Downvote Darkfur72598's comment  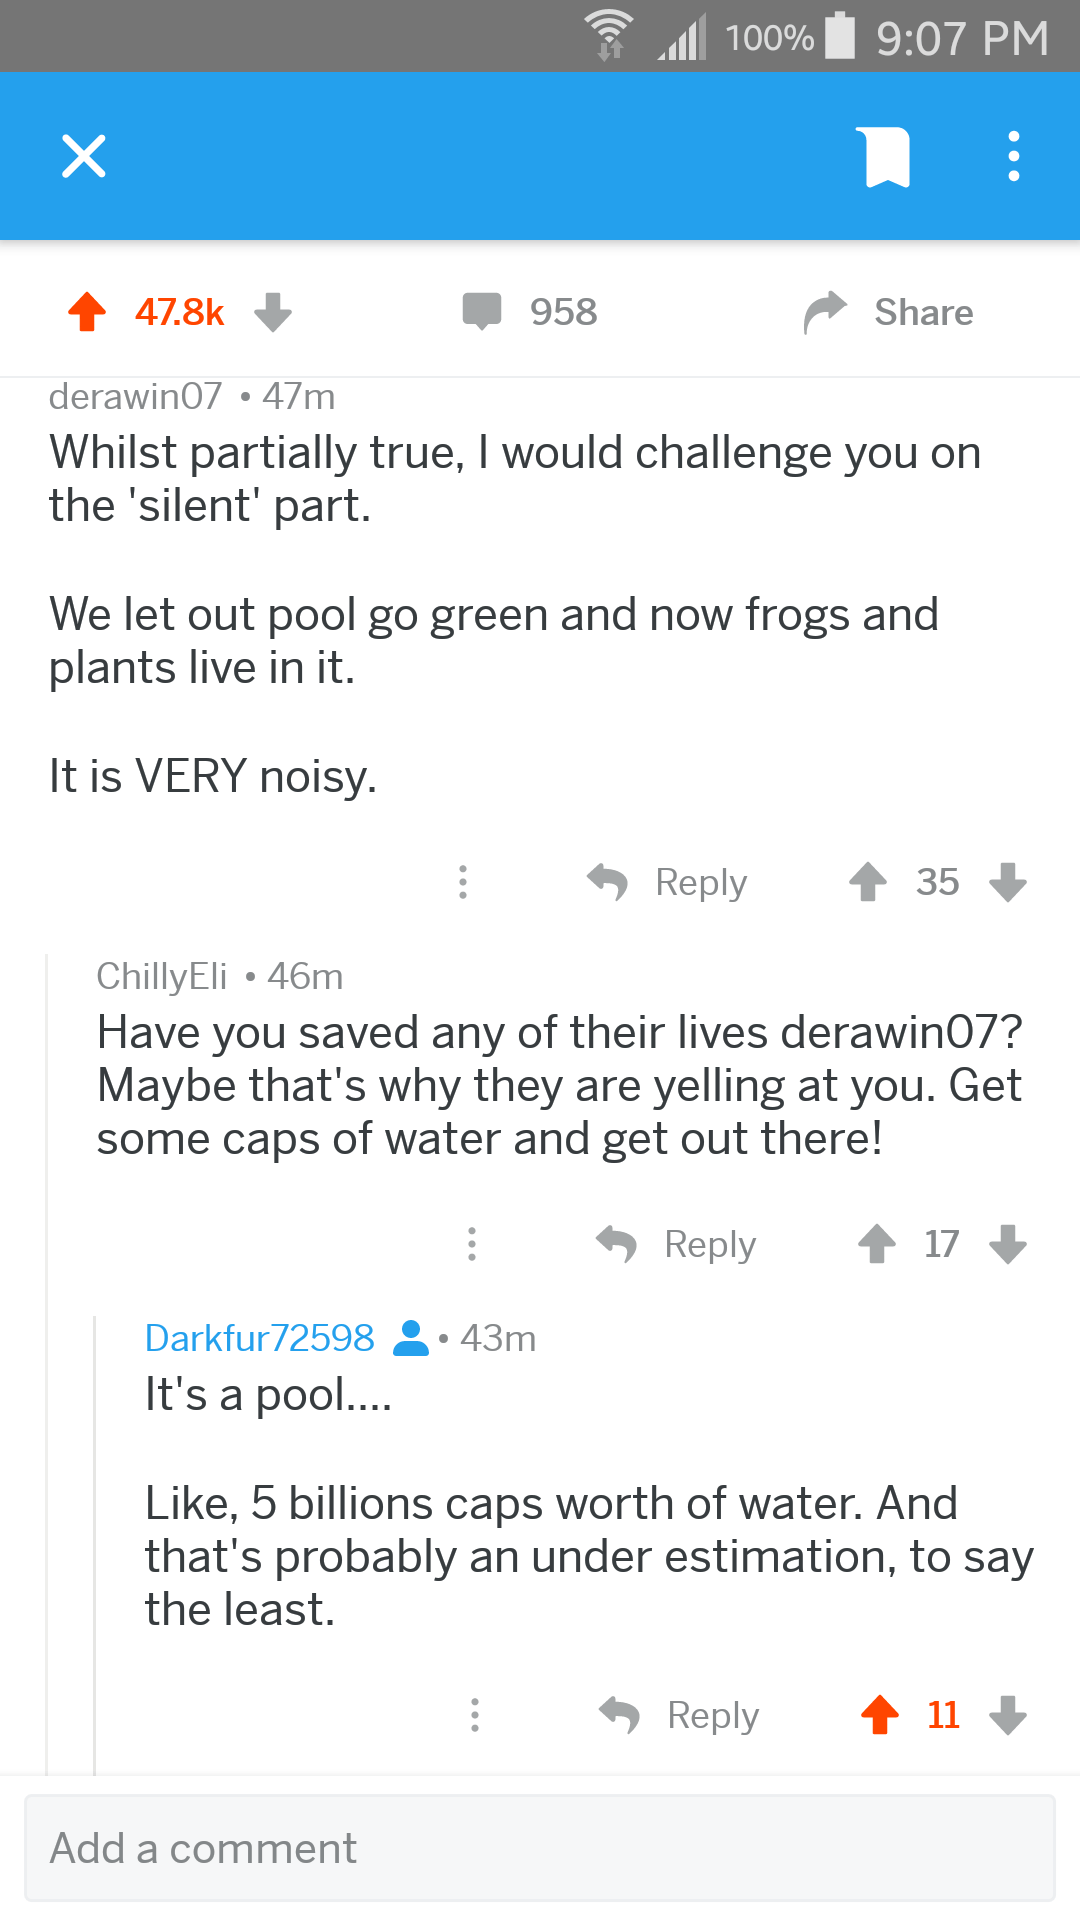click(1007, 1715)
